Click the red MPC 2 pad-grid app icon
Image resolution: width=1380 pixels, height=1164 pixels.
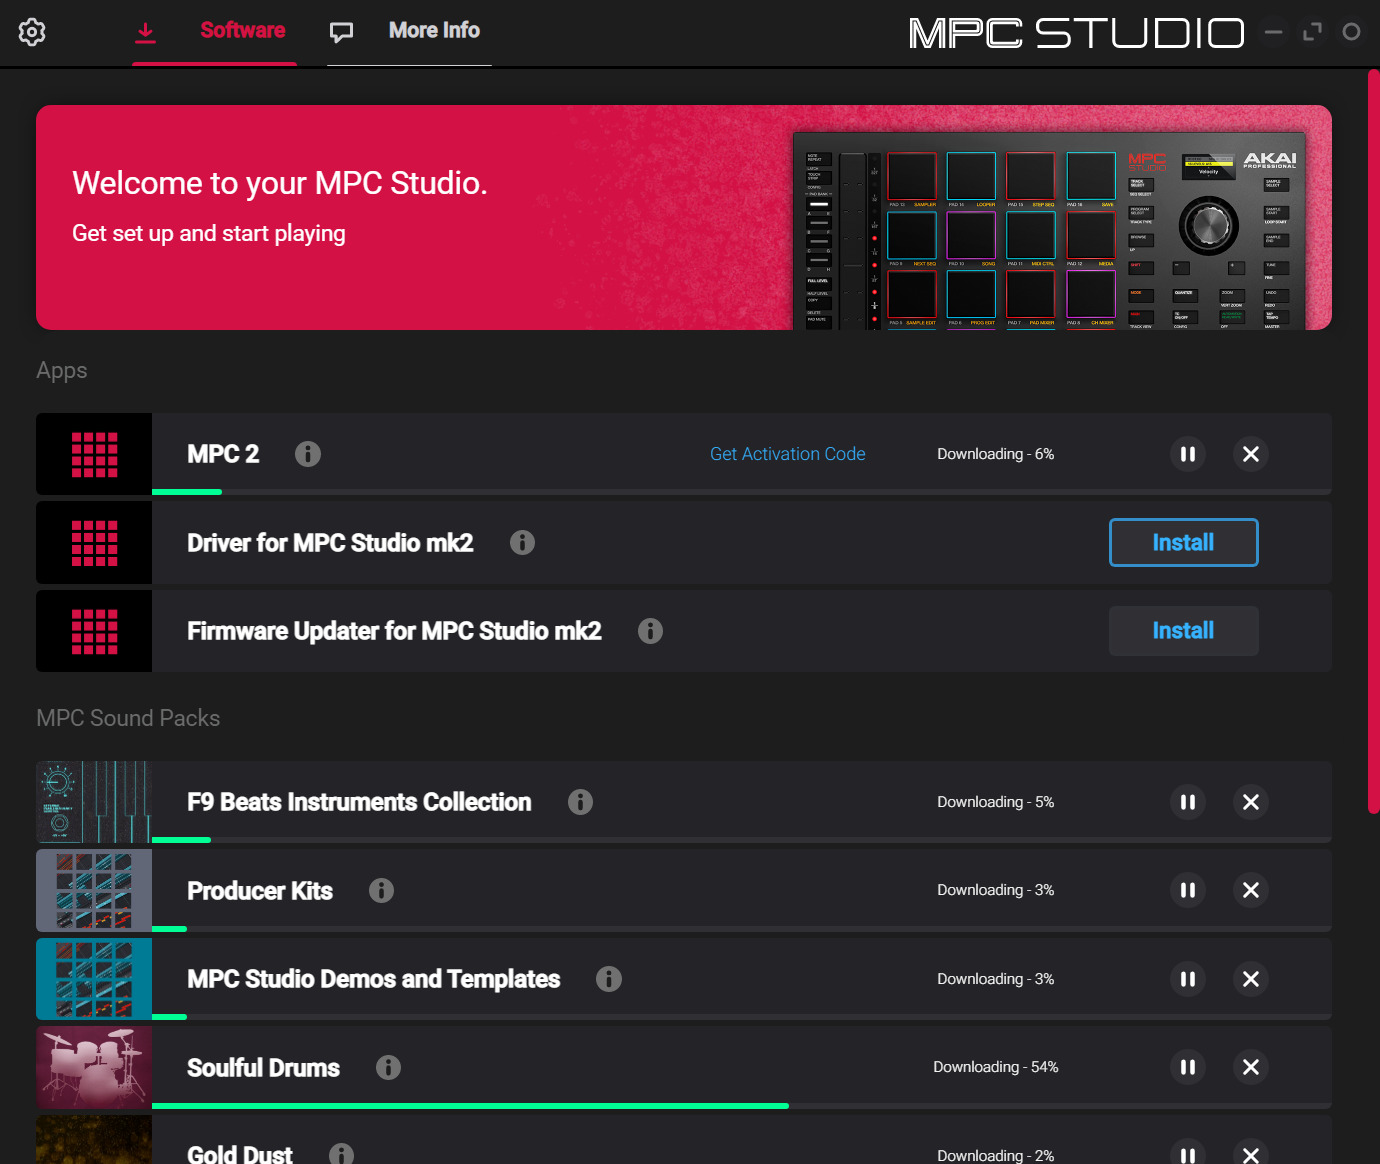[x=93, y=454]
